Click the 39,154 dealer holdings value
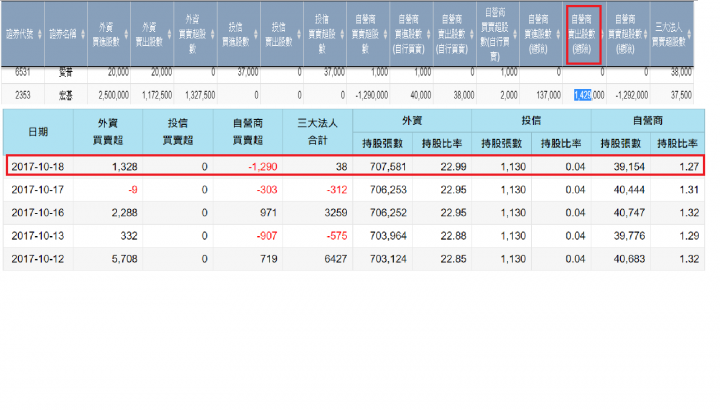This screenshot has height=410, width=720. [629, 167]
